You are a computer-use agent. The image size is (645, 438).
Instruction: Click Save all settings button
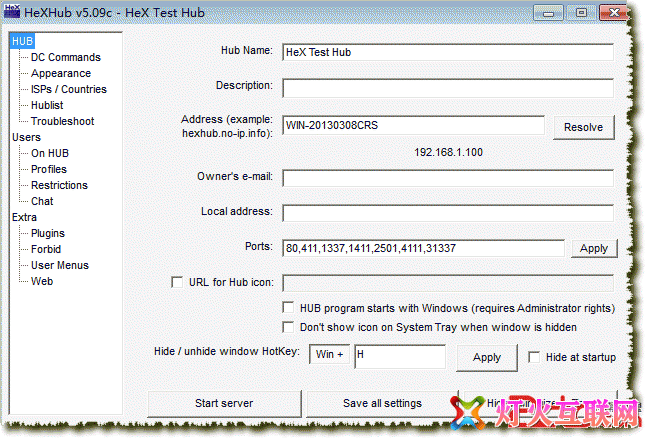382,403
